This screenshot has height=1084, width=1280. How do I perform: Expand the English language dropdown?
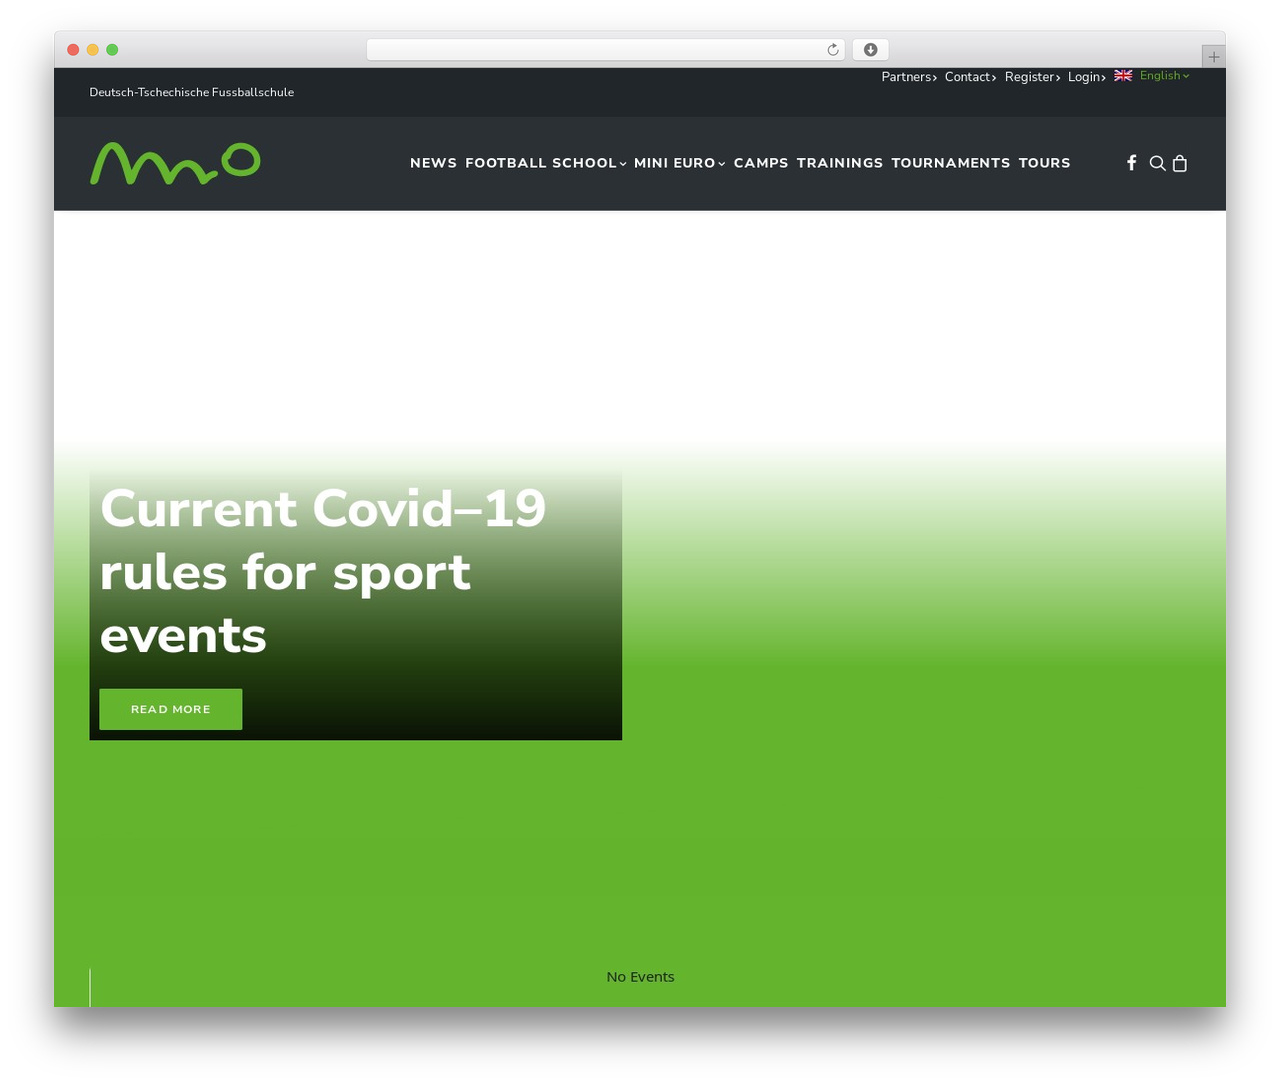[1165, 76]
